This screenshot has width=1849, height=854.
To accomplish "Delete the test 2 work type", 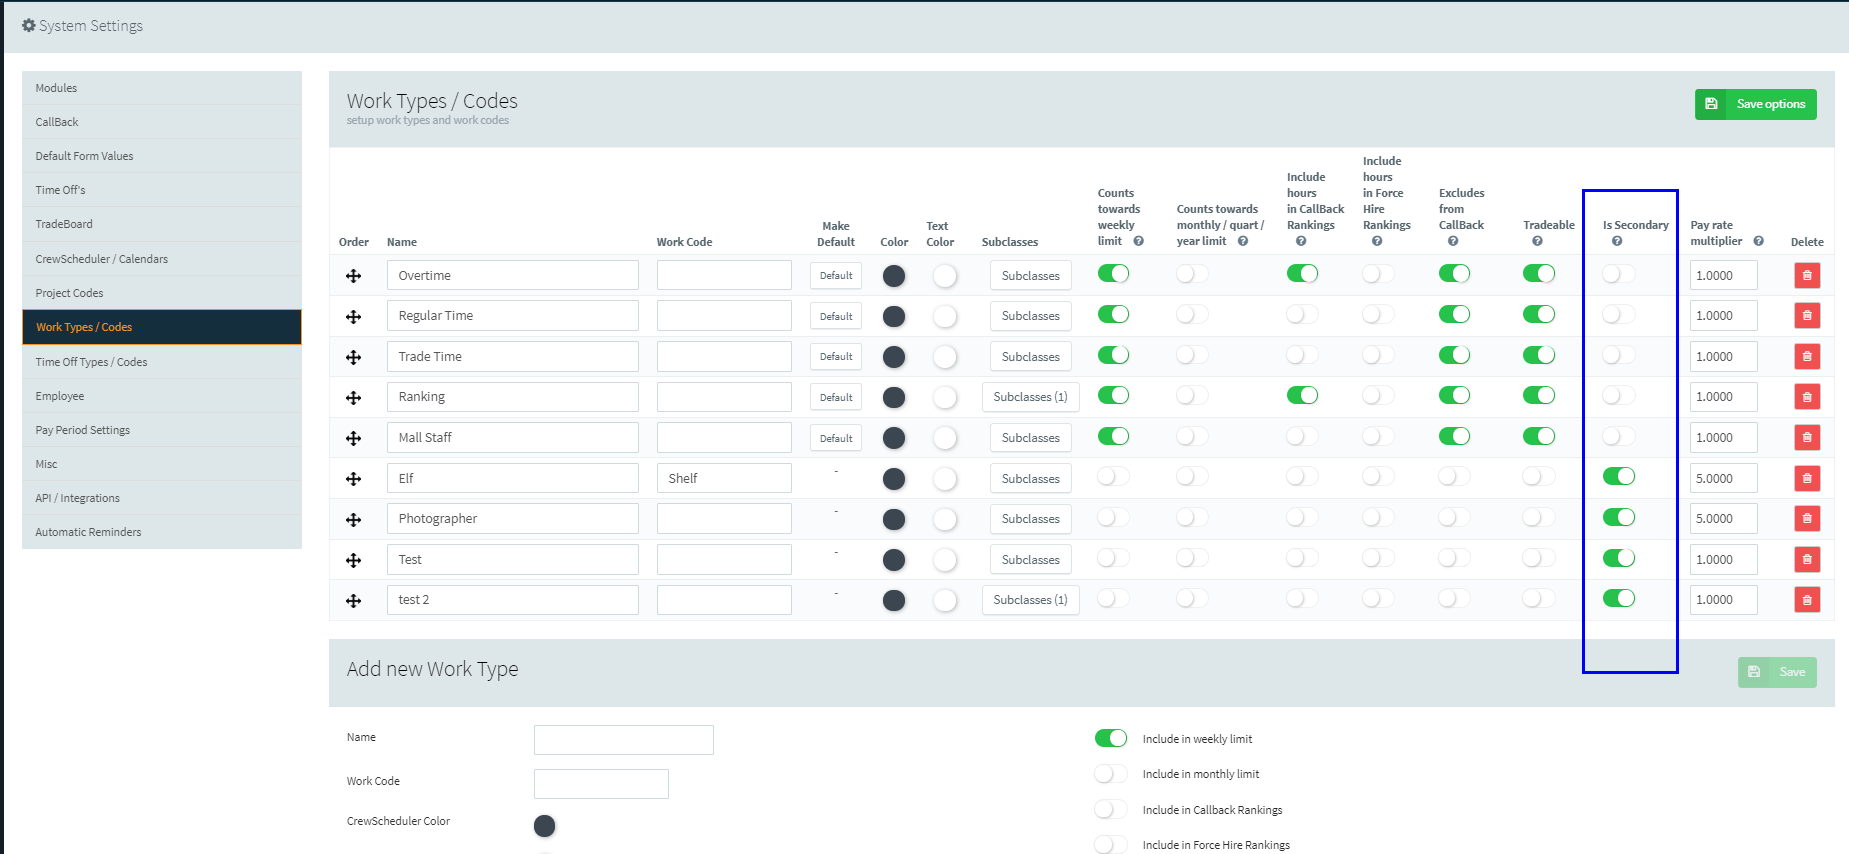I will (1806, 599).
